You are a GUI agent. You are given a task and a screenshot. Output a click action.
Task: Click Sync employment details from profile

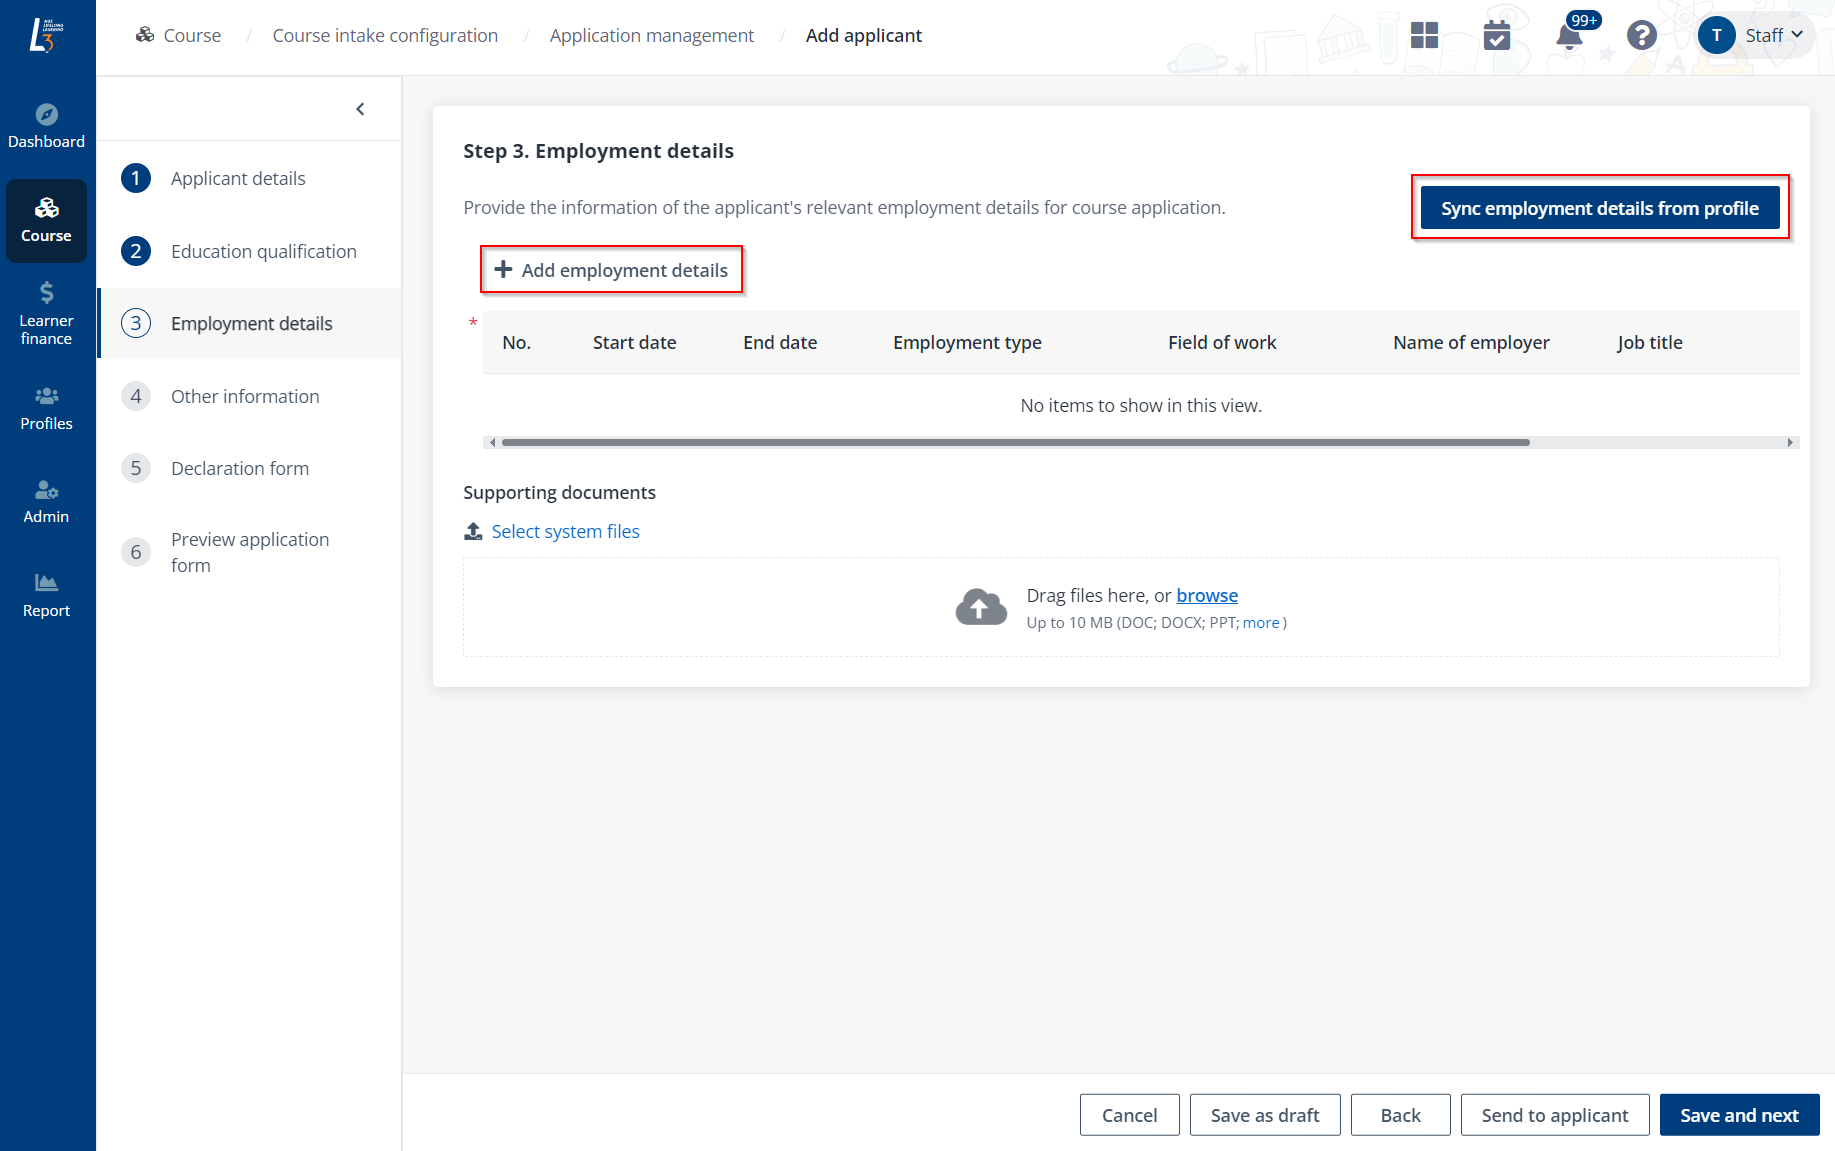pos(1599,208)
